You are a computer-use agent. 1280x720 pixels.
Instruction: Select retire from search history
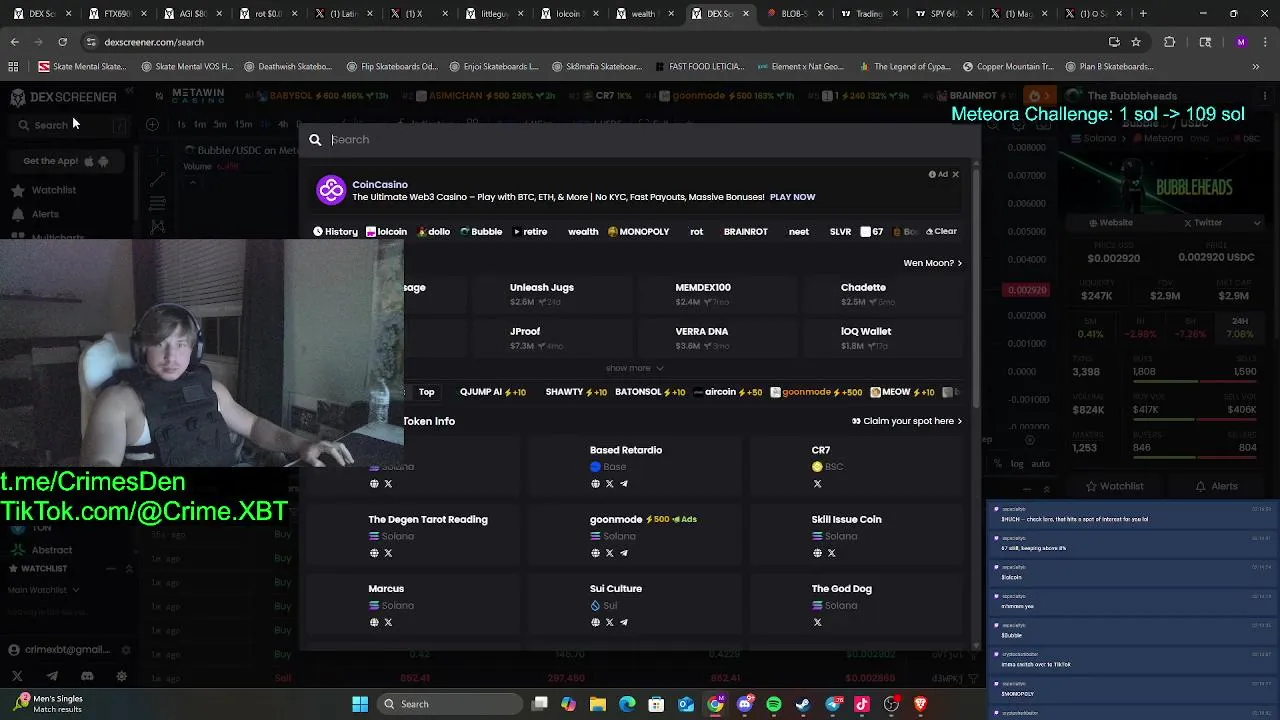[x=531, y=232]
